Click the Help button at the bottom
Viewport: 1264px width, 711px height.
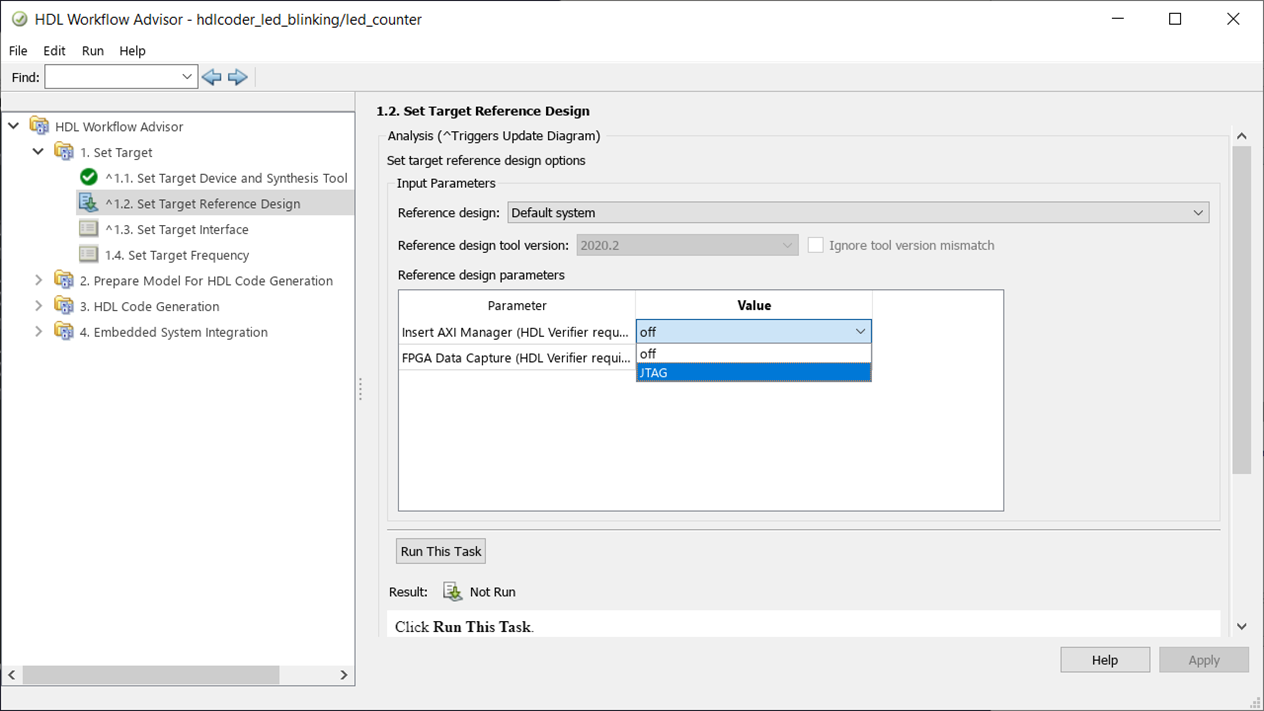pos(1104,660)
